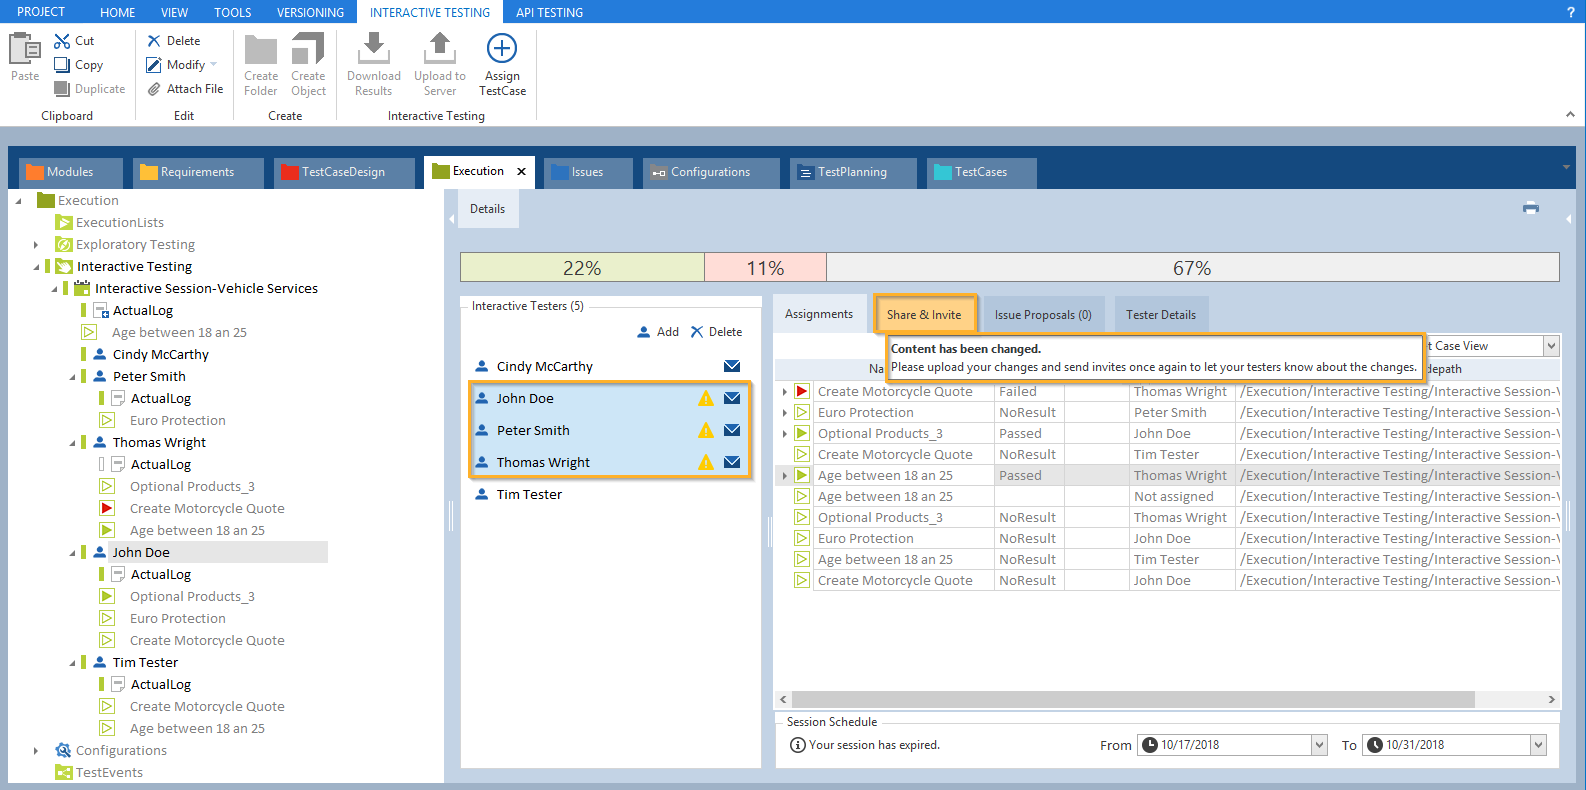1586x790 pixels.
Task: Switch to the Share & Invite tab
Action: point(924,315)
